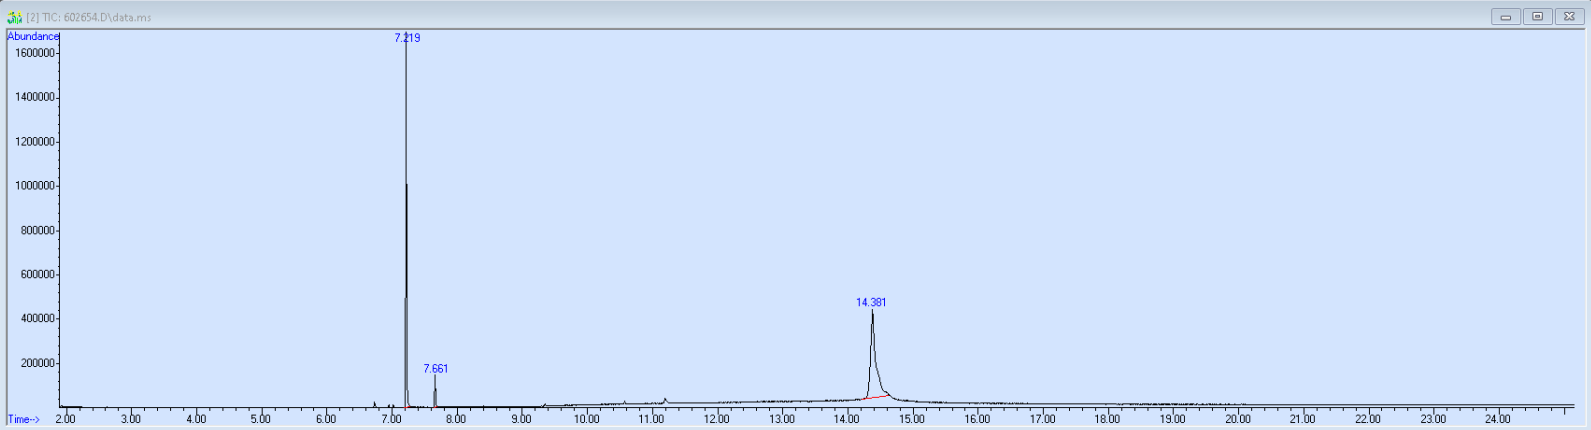Select the peak labeled 14.381
Viewport: 1591px width, 430px height.
(x=871, y=302)
